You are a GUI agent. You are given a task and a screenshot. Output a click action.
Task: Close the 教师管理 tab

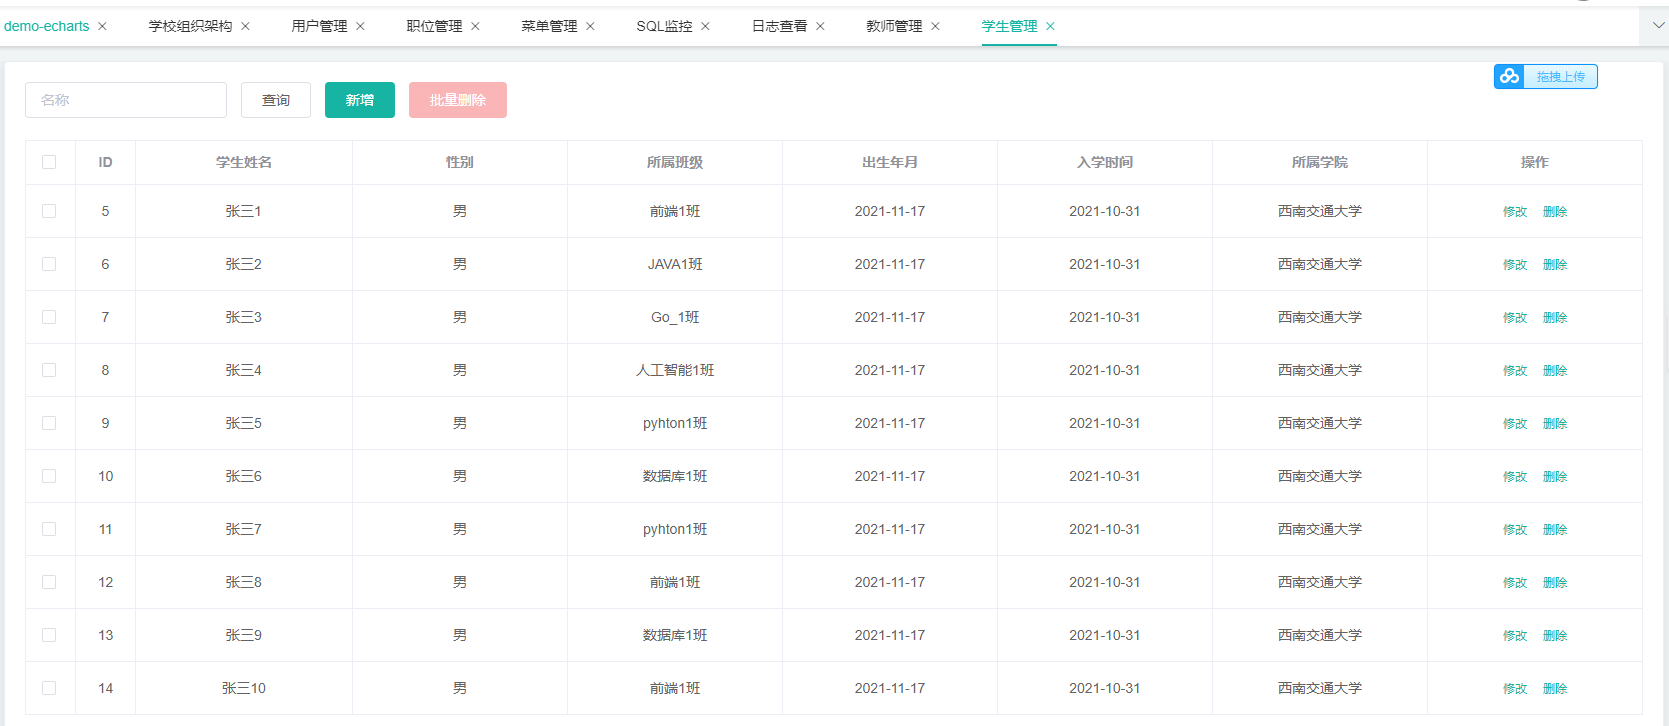tap(936, 26)
